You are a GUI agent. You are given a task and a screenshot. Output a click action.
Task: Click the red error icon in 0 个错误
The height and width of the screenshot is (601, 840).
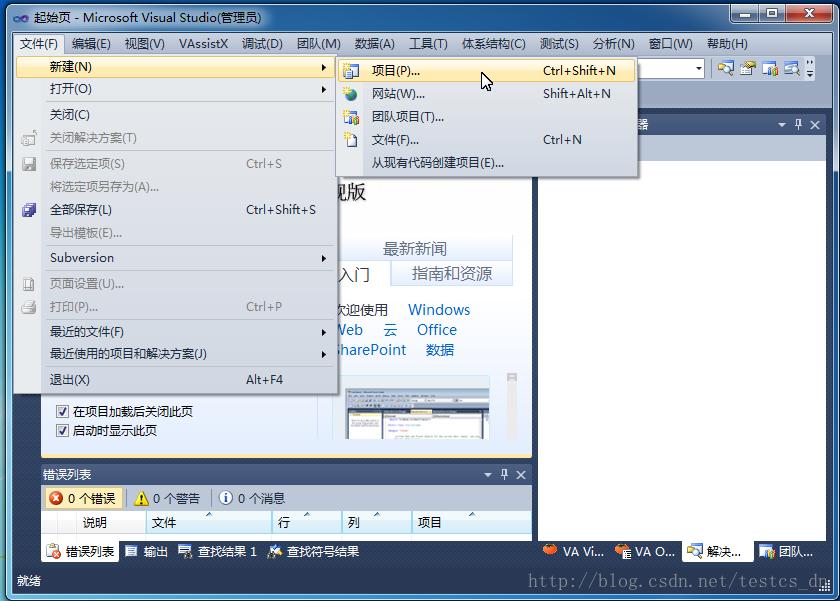[56, 498]
